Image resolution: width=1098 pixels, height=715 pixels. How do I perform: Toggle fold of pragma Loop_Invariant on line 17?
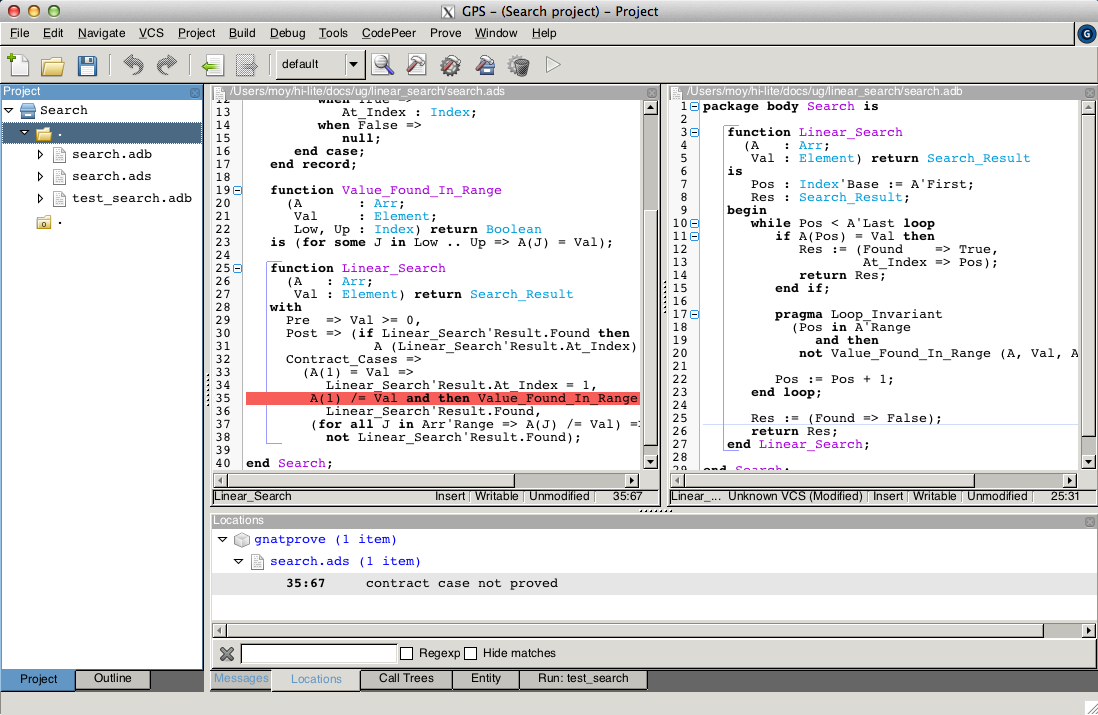(x=694, y=314)
